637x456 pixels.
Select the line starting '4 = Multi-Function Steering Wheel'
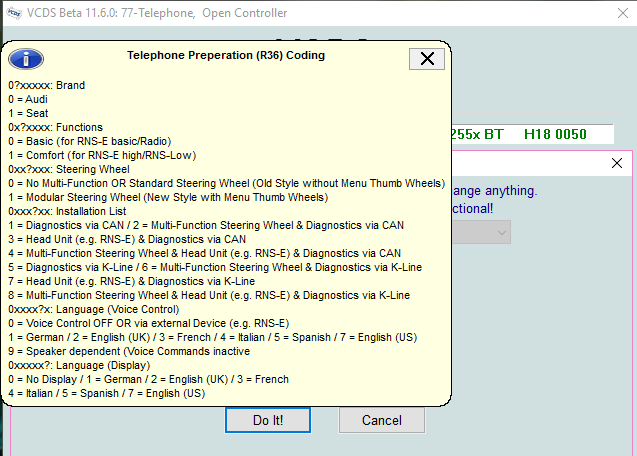(x=204, y=253)
